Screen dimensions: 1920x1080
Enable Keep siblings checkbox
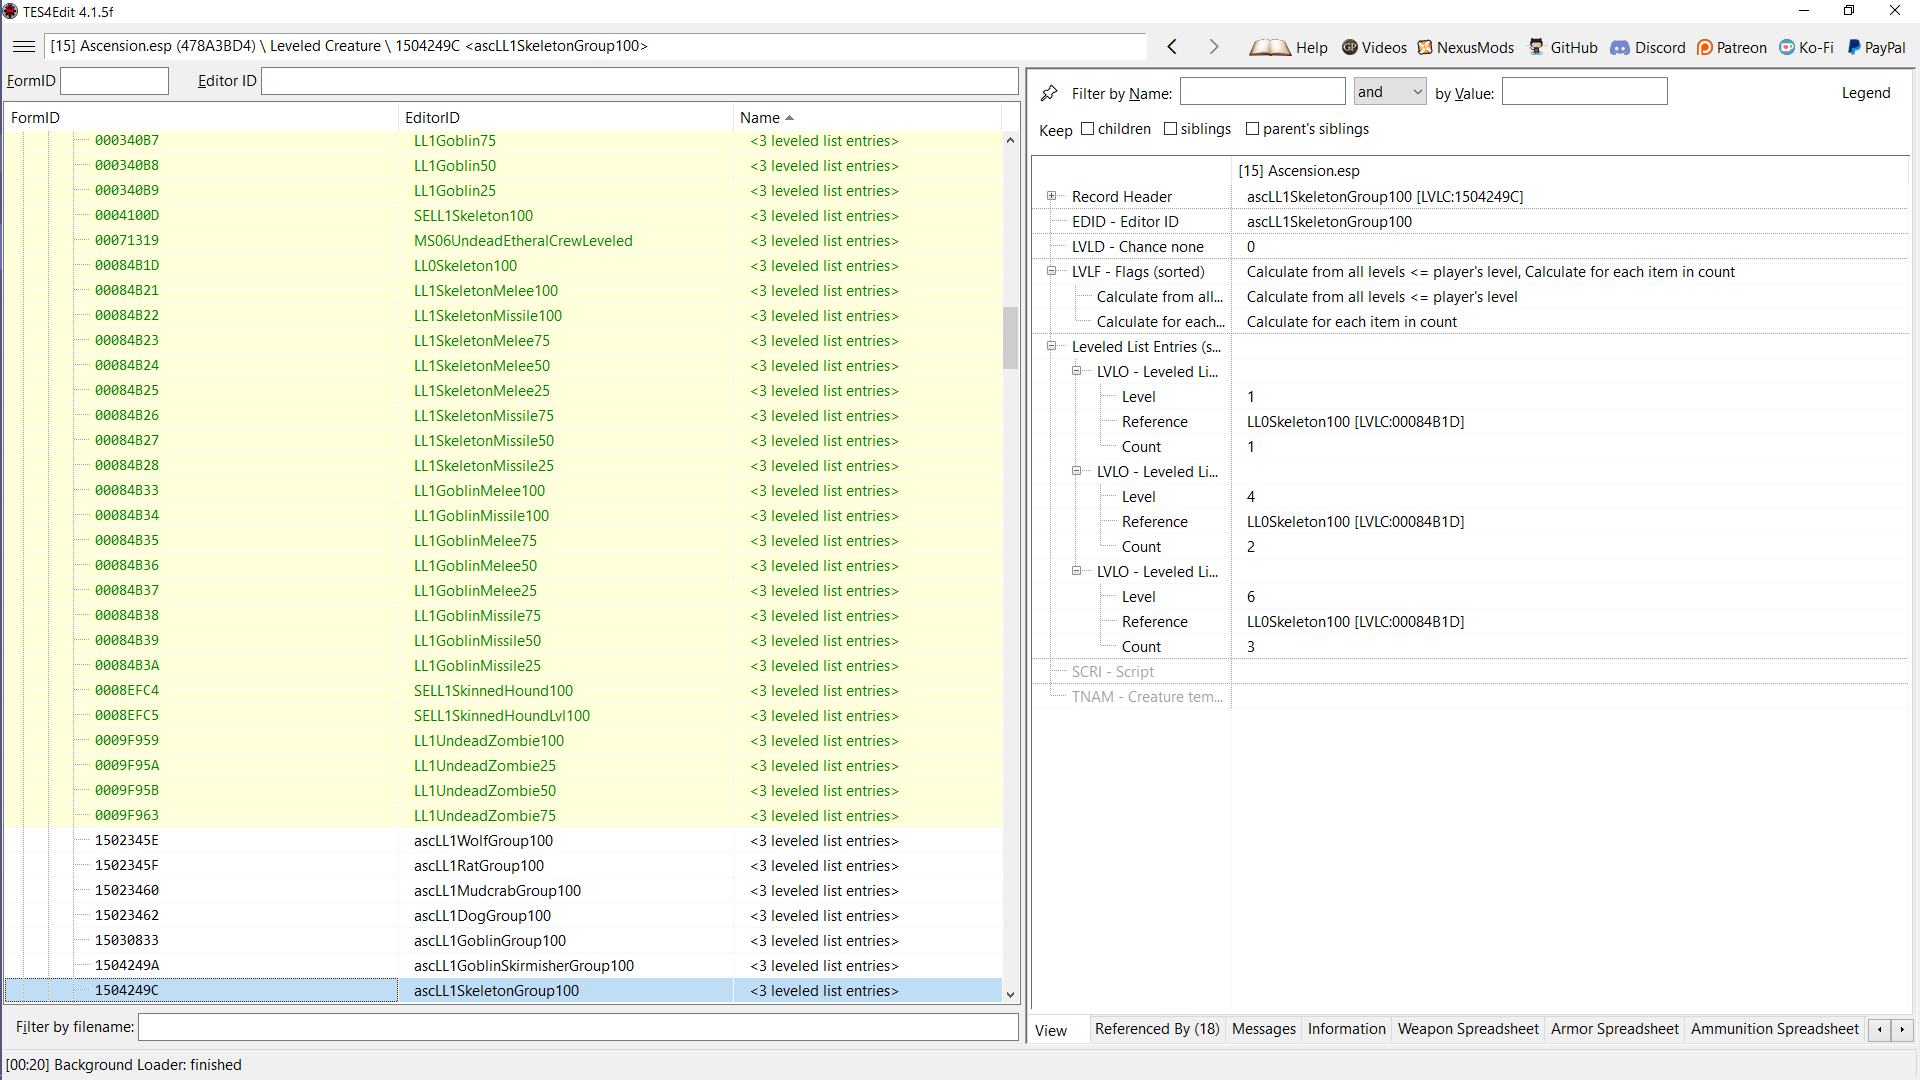coord(1170,129)
